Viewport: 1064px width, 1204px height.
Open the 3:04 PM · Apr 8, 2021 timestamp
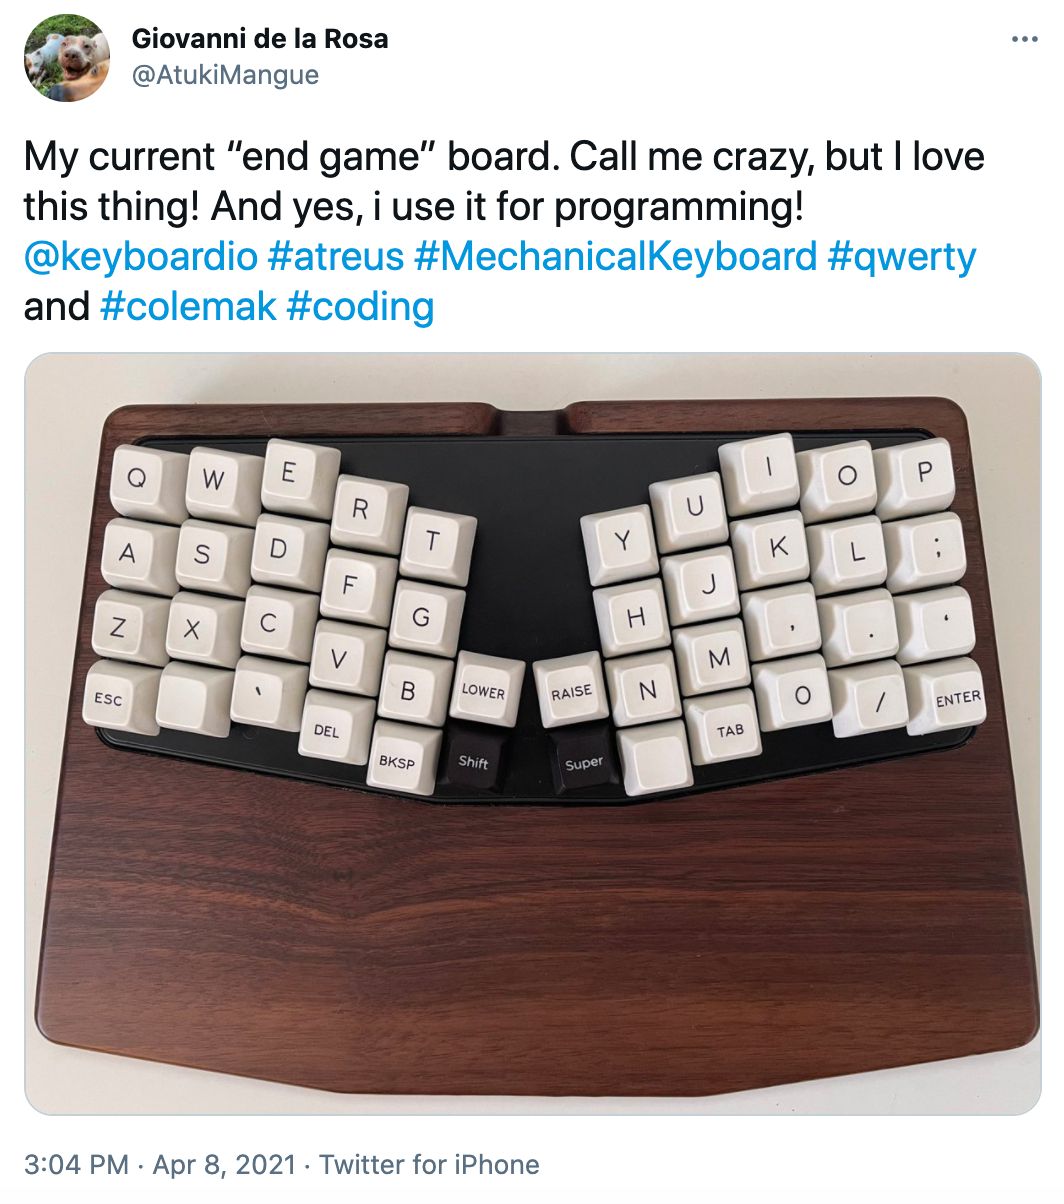click(x=160, y=1164)
